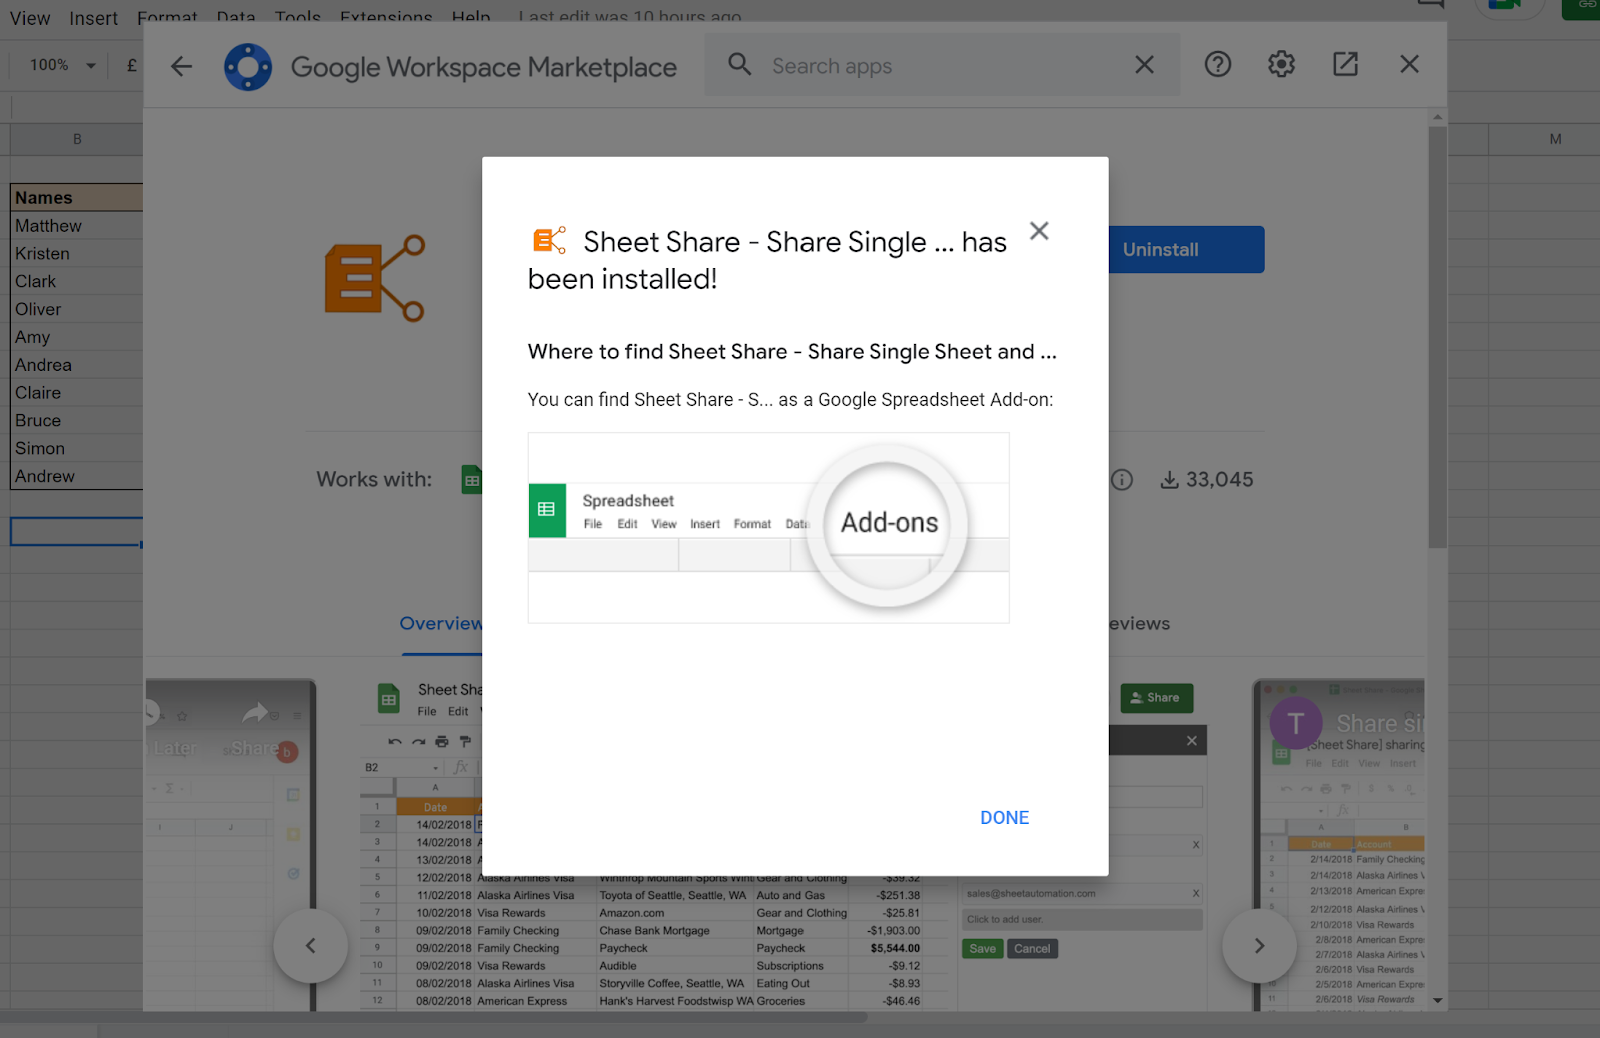Select the Kristen cell
The width and height of the screenshot is (1600, 1038).
(77, 254)
